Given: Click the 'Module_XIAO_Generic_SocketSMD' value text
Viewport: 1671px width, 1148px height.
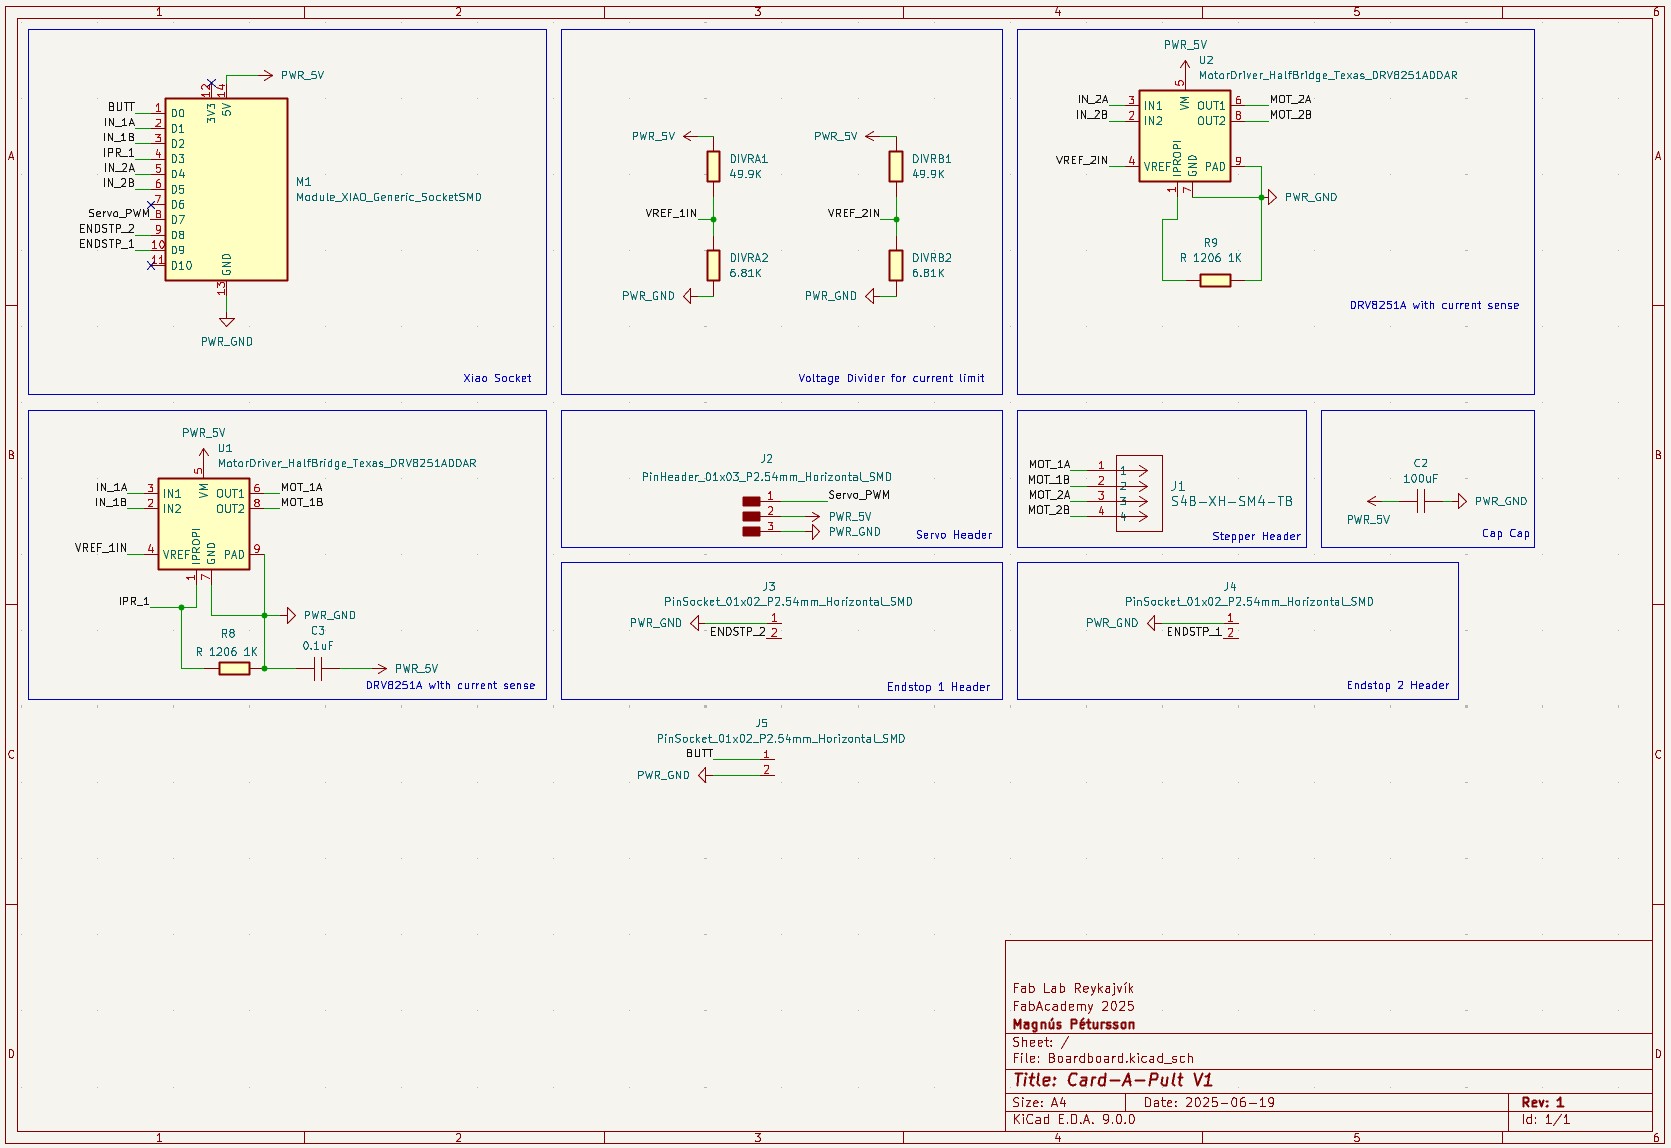Looking at the screenshot, I should 388,197.
